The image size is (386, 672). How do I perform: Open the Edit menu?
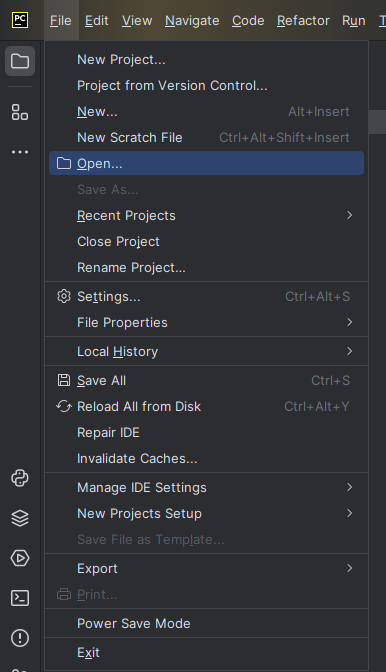pos(96,21)
